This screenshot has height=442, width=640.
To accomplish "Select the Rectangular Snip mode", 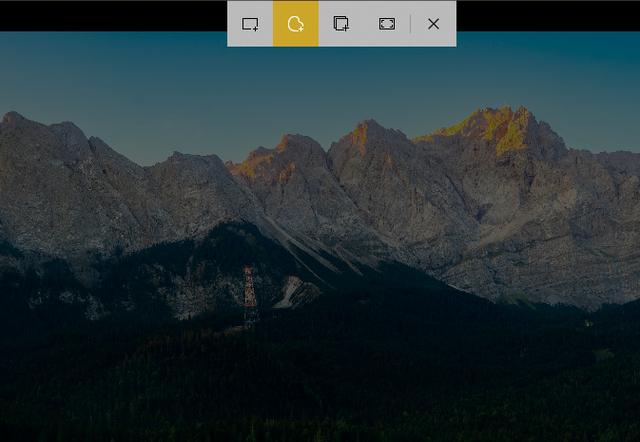I will 250,24.
